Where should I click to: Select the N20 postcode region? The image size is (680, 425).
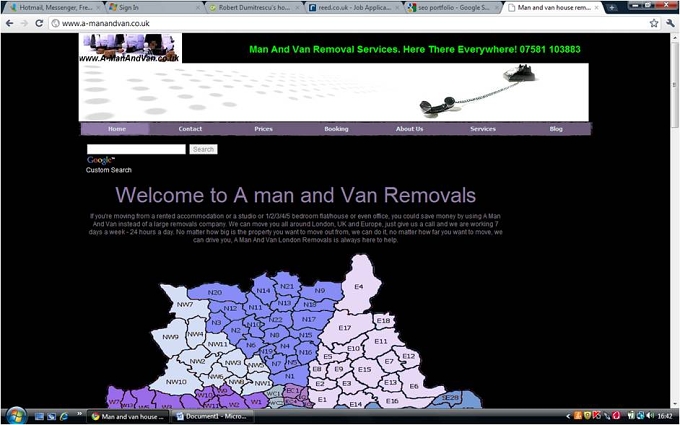click(x=215, y=293)
